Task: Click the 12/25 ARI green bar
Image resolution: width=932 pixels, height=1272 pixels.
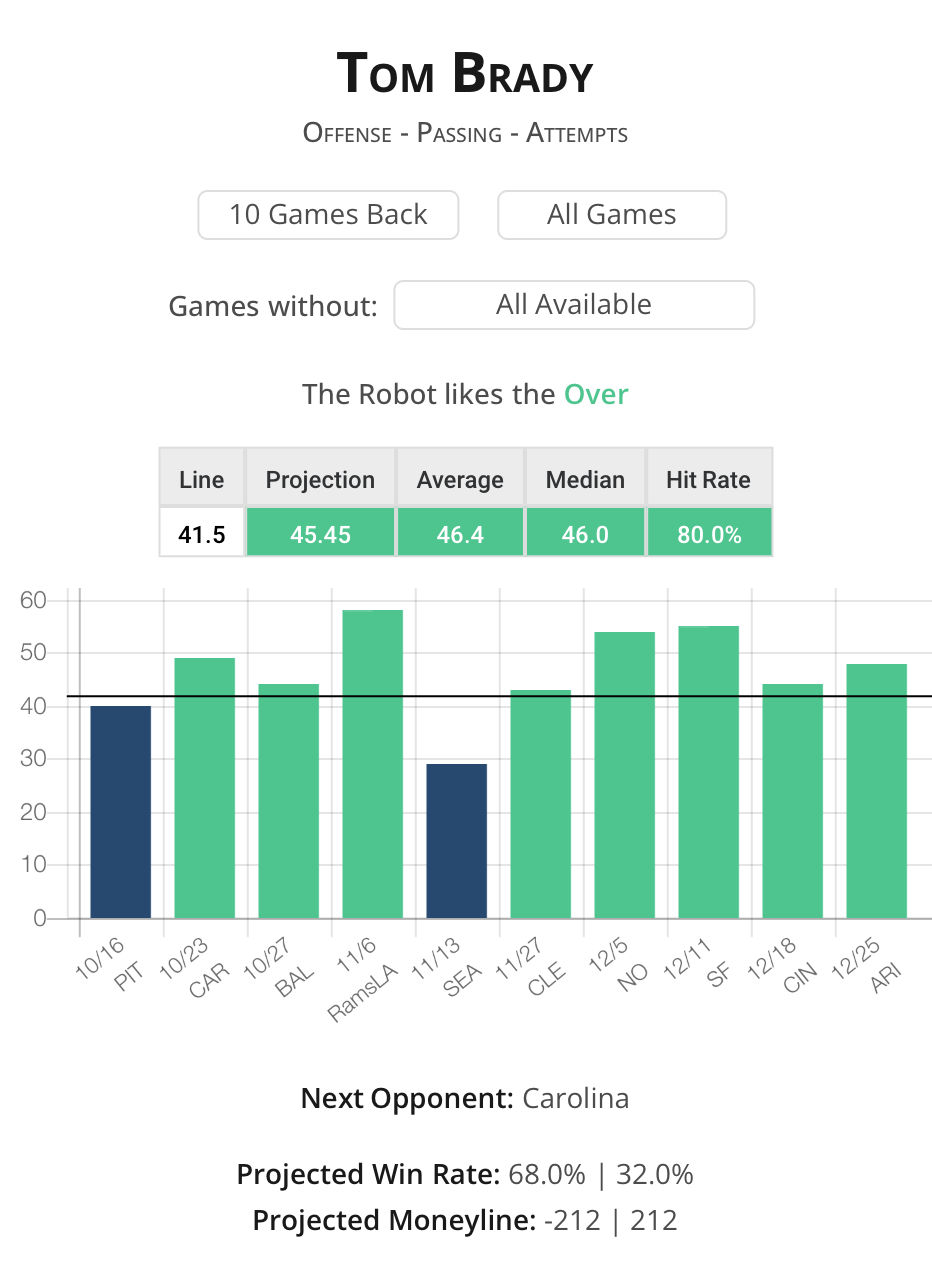Action: 877,791
